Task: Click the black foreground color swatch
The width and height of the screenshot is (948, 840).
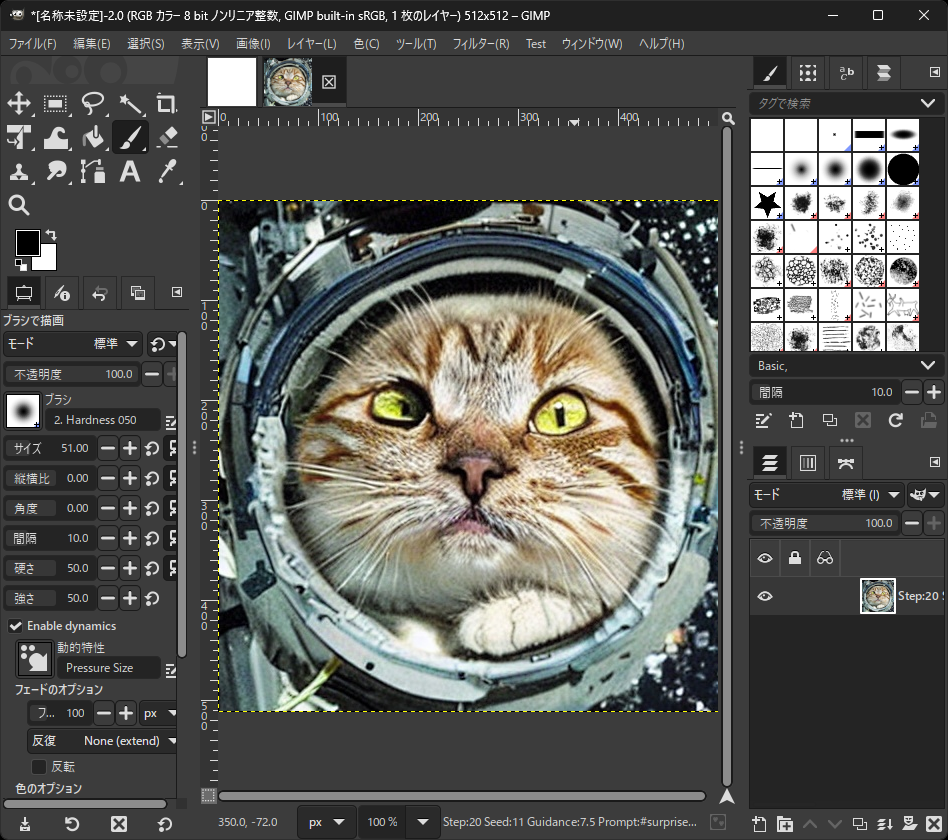Action: click(x=28, y=243)
